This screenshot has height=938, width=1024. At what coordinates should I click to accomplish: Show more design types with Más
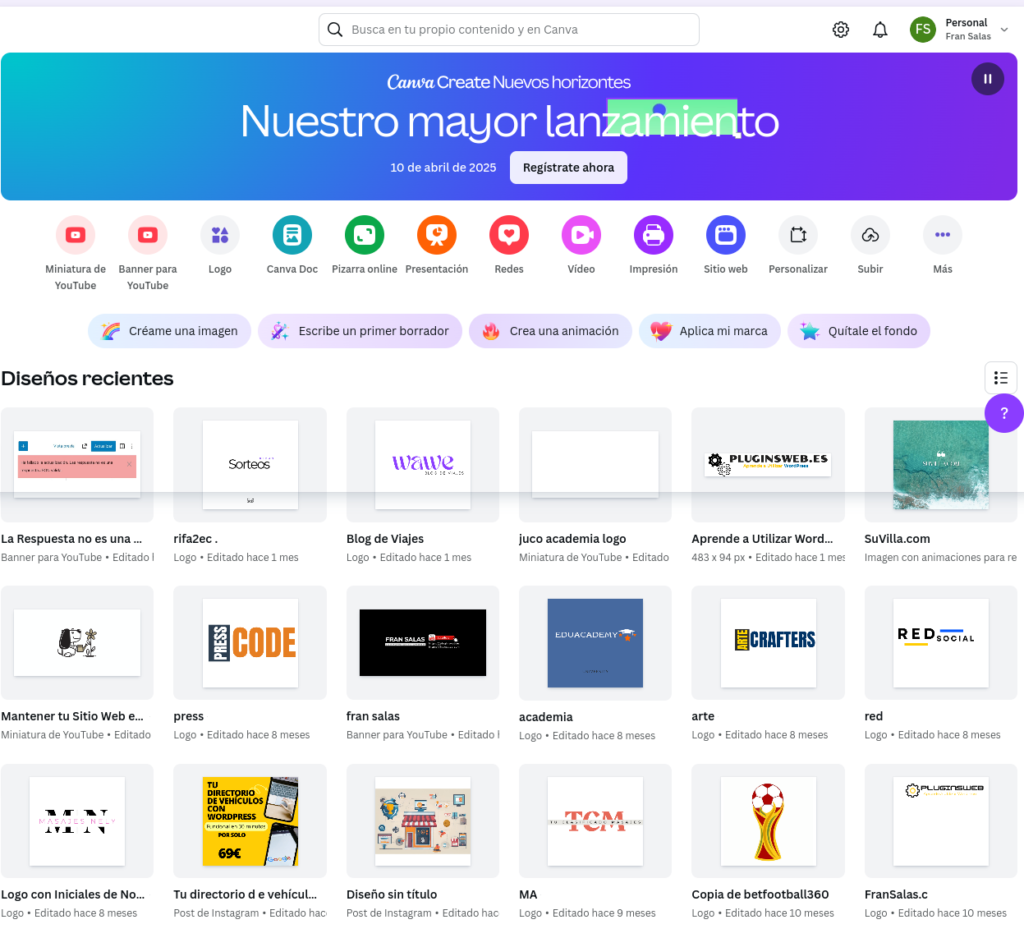coord(942,234)
